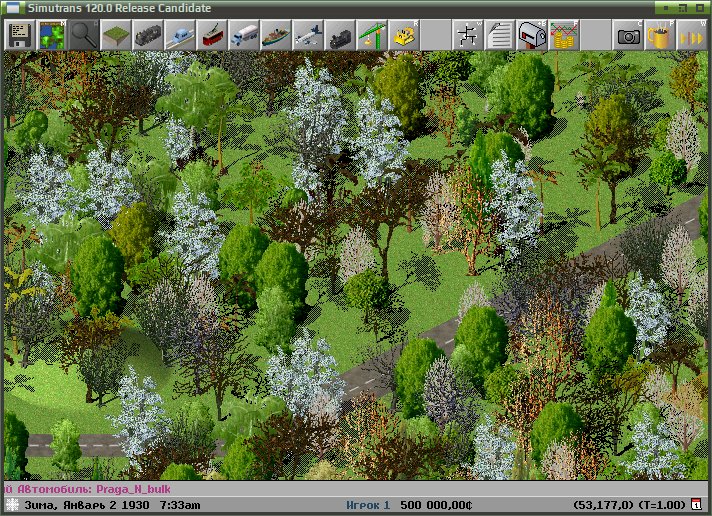
Task: Open the mailbox message center
Action: [x=532, y=35]
